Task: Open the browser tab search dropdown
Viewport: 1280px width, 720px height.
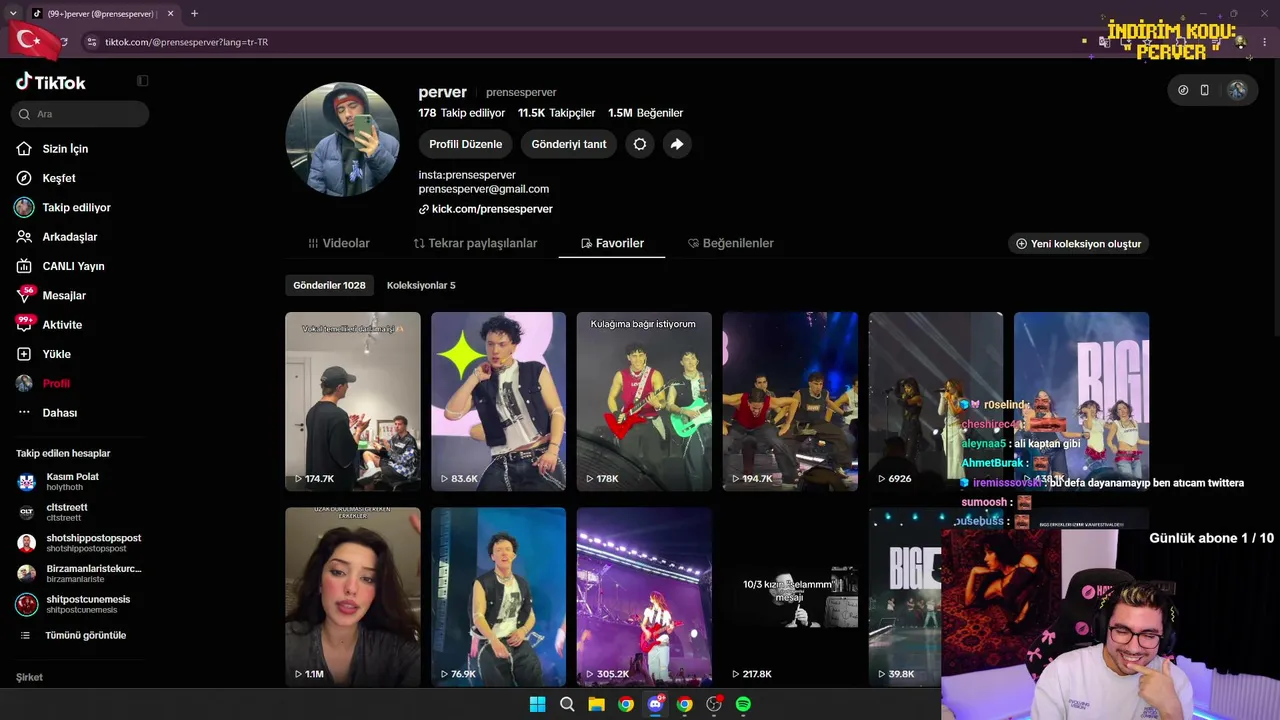Action: (12, 14)
